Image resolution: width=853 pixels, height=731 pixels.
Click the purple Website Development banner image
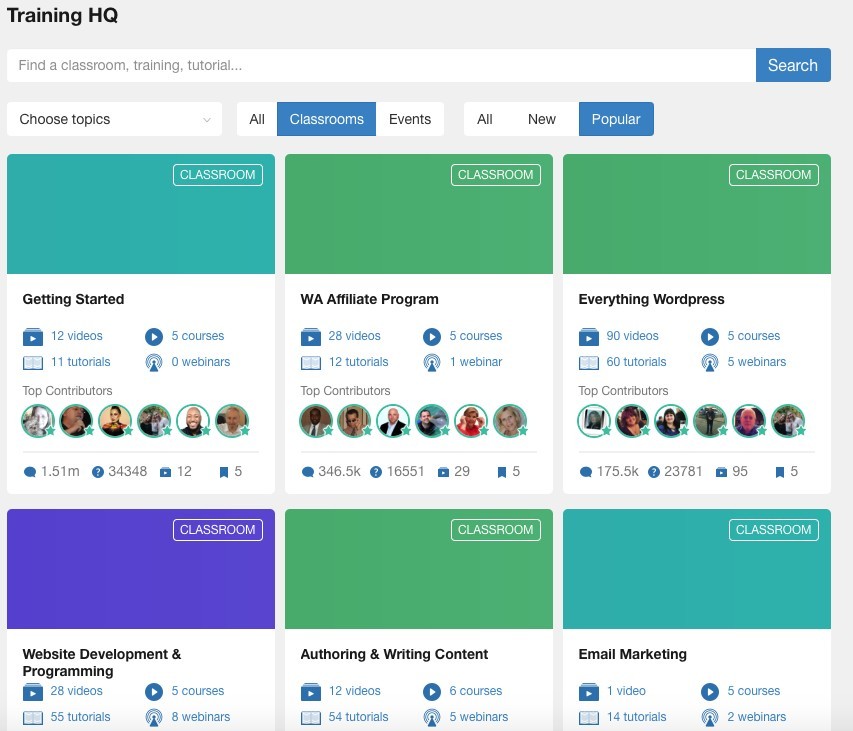141,569
